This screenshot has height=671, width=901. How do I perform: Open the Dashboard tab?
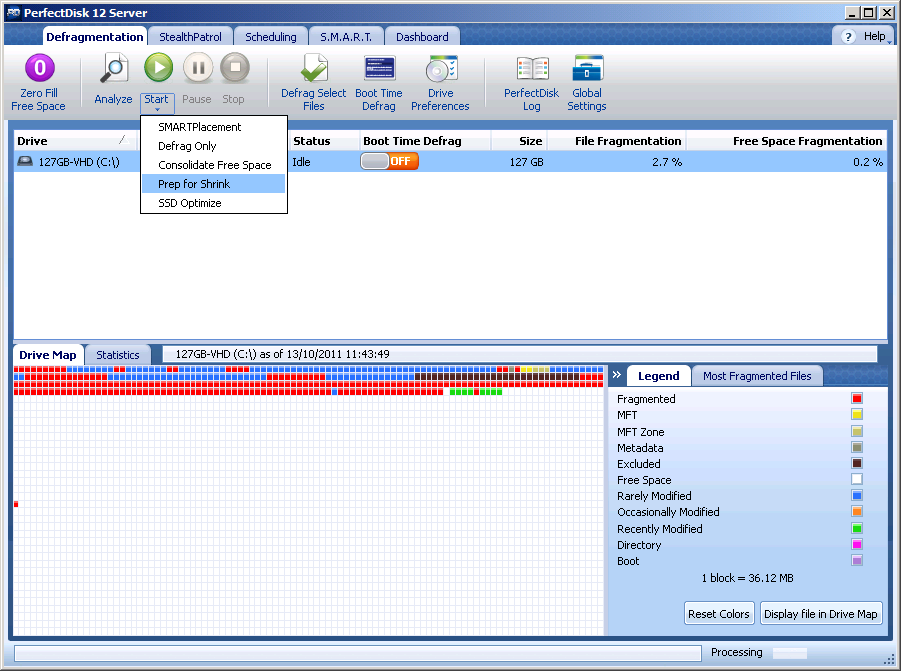422,37
